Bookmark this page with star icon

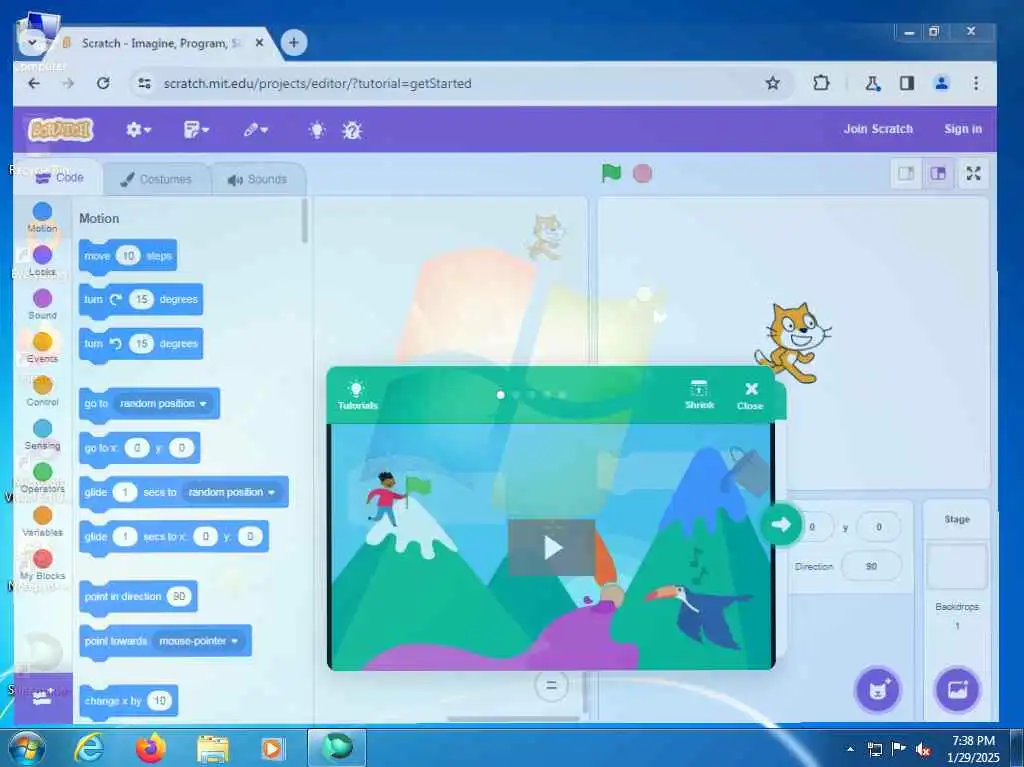click(x=773, y=83)
